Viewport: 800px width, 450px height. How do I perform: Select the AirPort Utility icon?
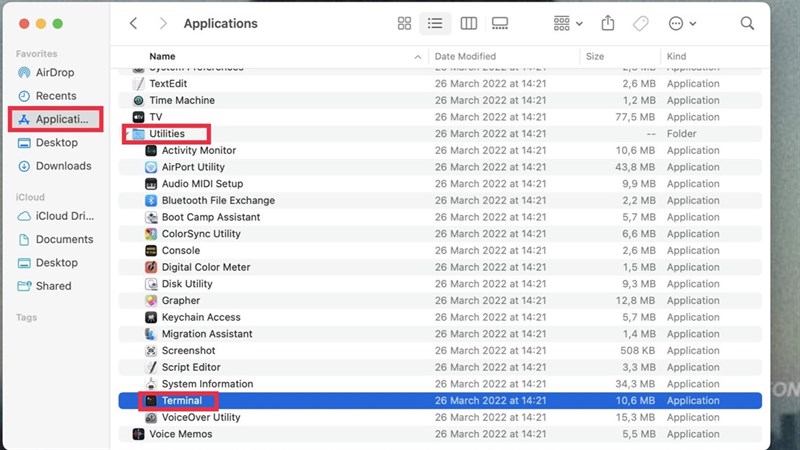(151, 167)
